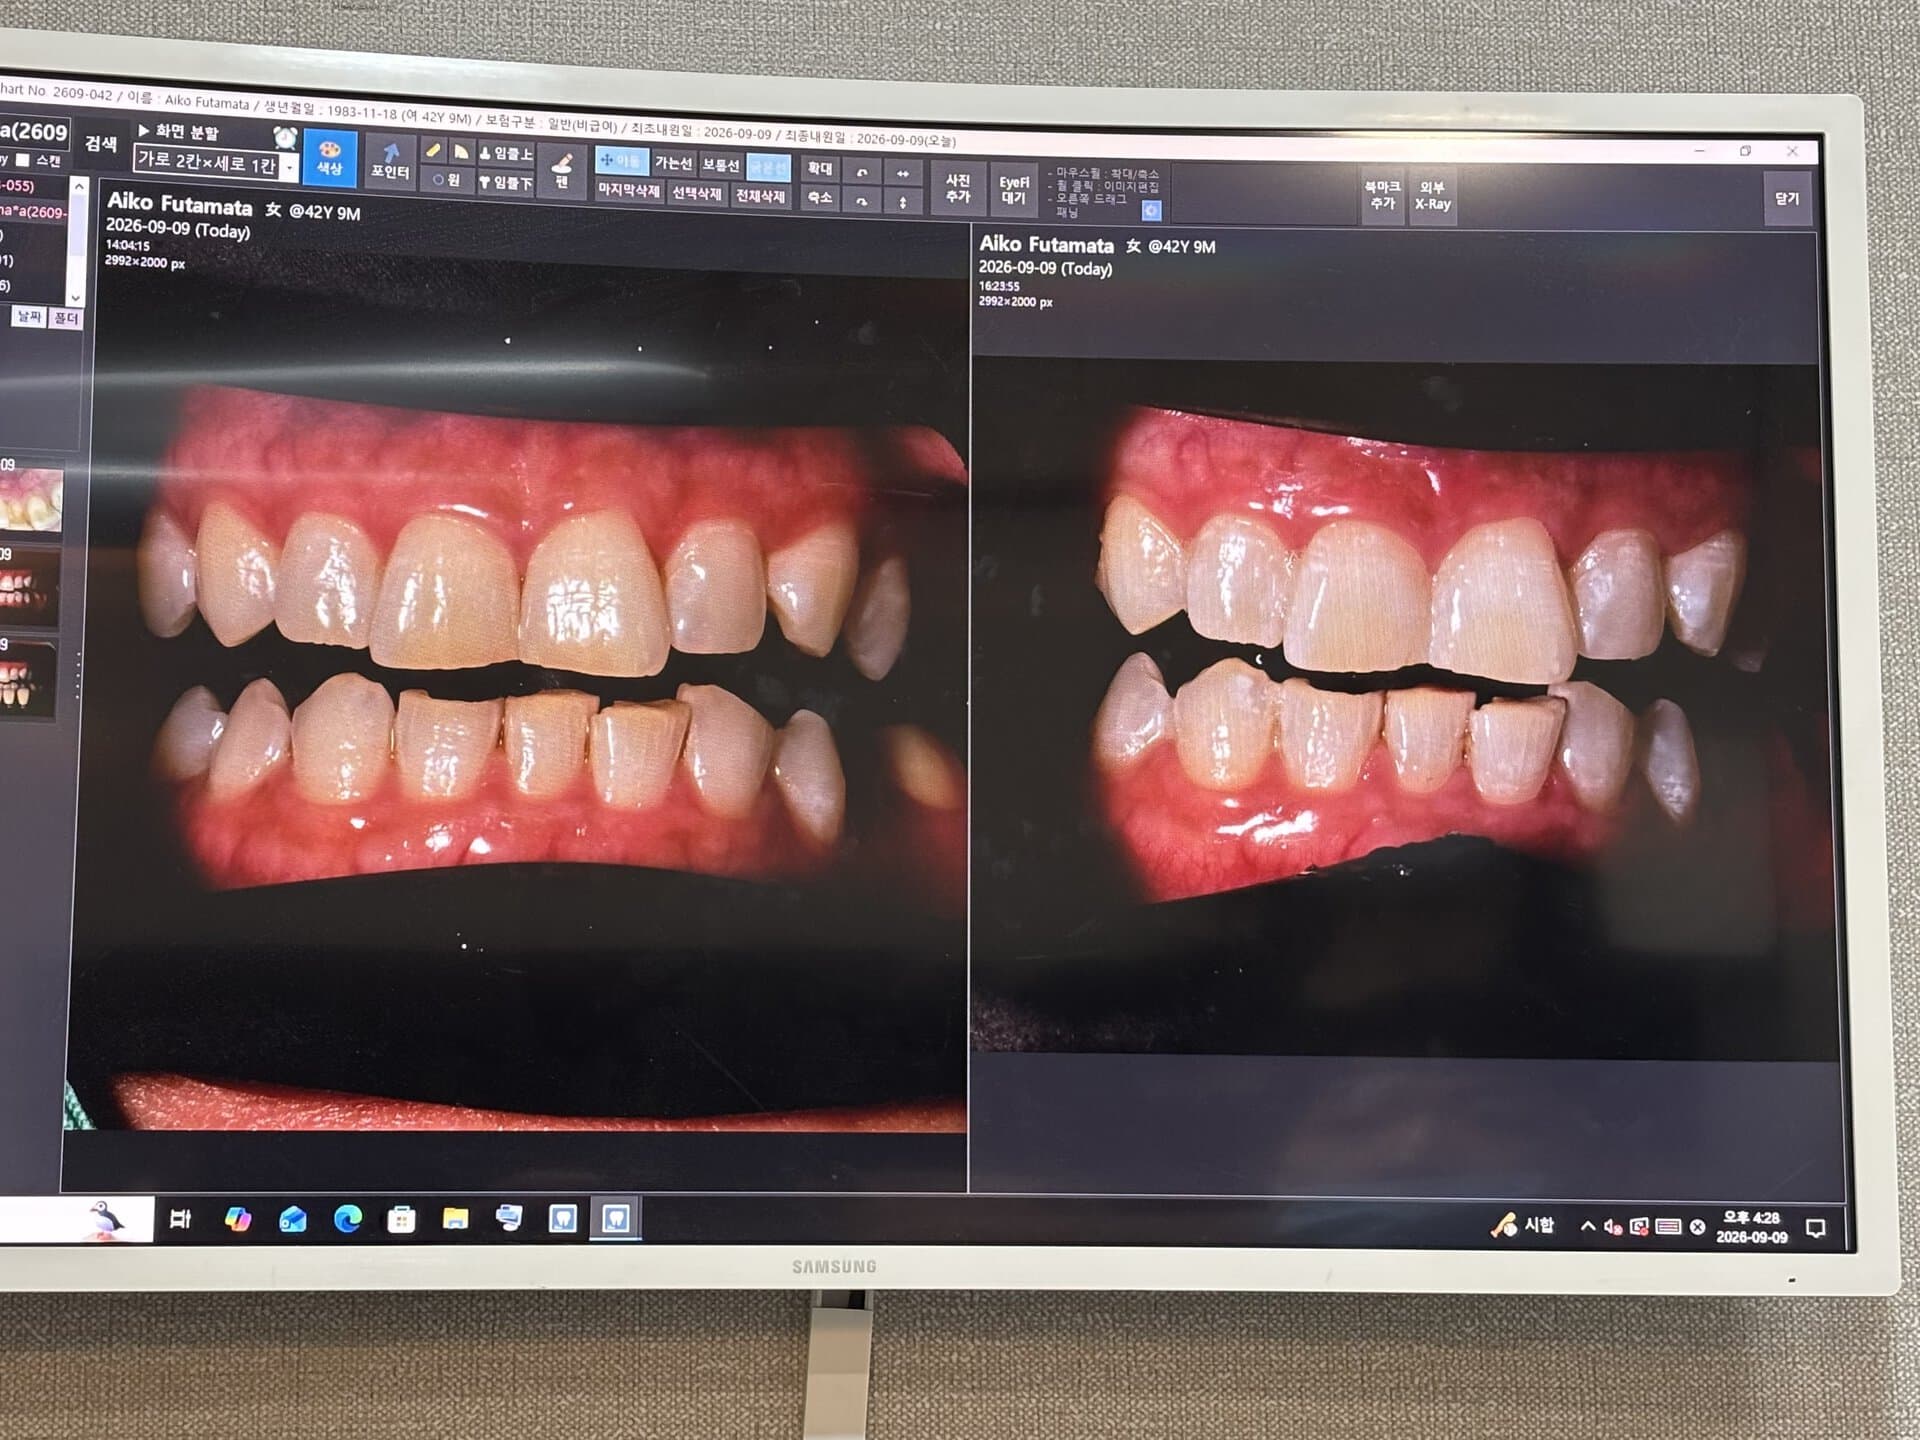Screen dimensions: 1920x1440
Task: Click the EyeFi 대기 button
Action: [x=1013, y=190]
